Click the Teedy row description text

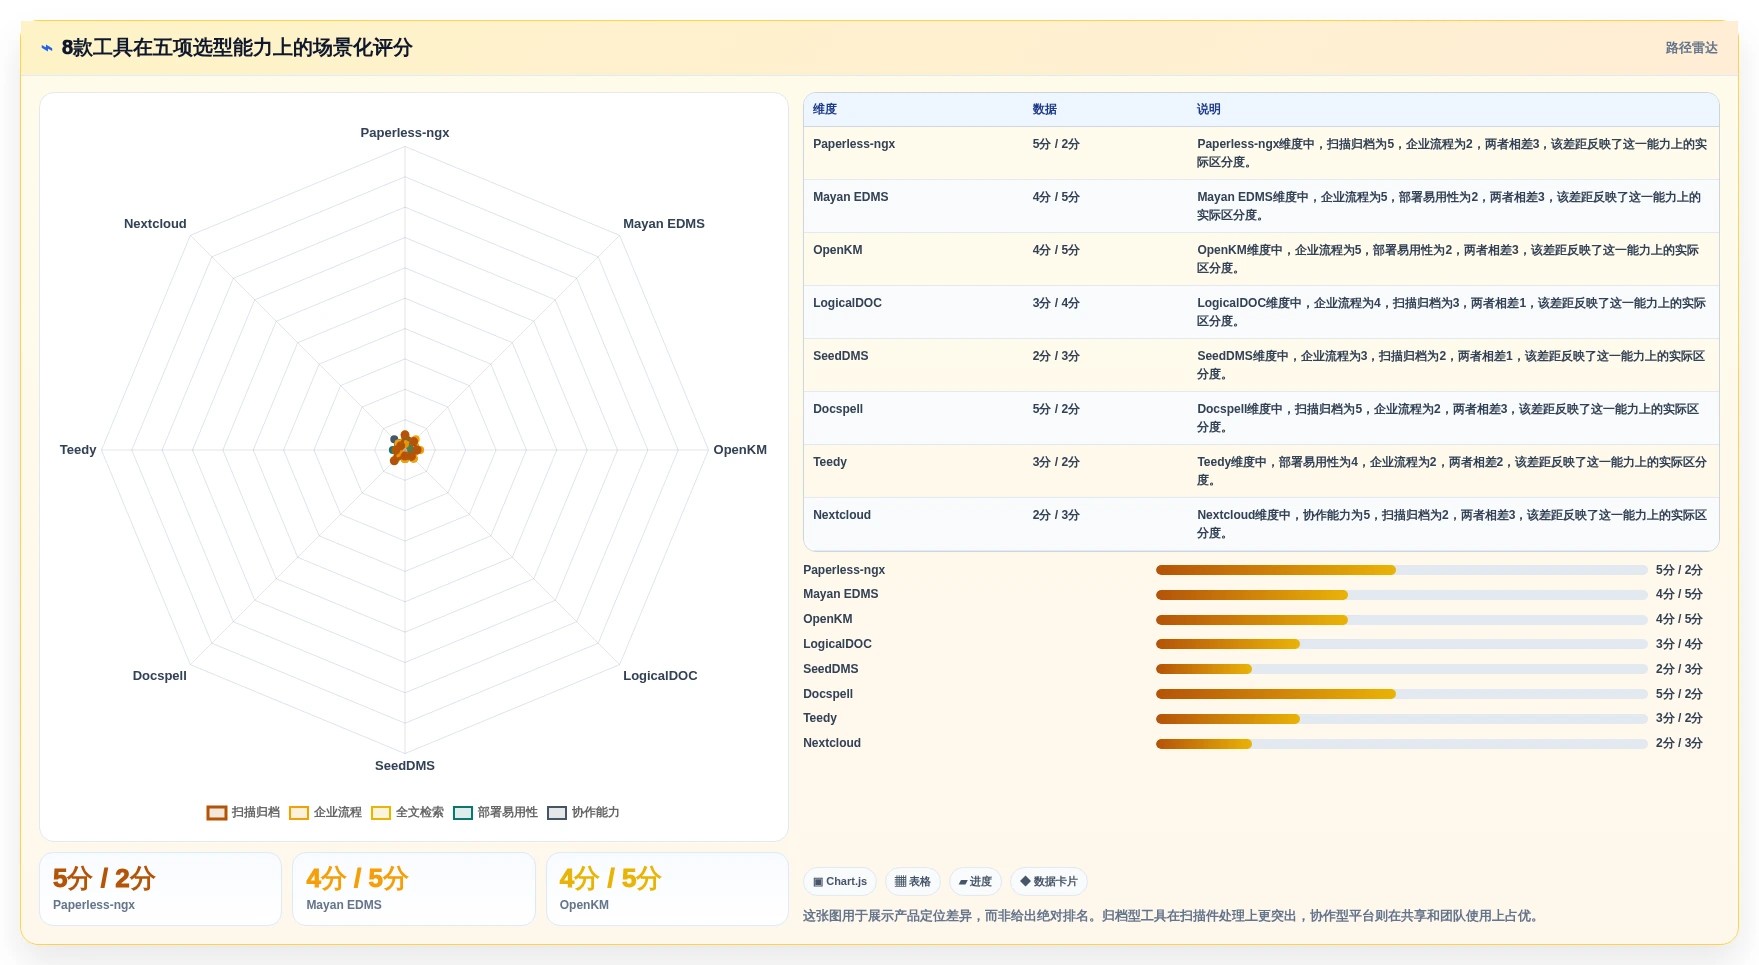coord(1452,471)
